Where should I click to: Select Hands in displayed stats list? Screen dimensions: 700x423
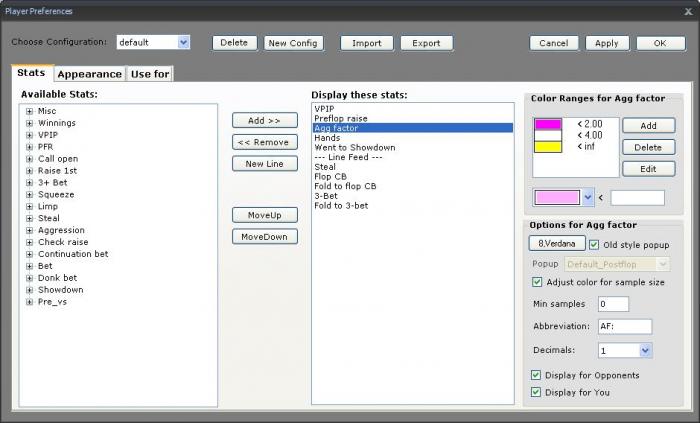click(412, 138)
